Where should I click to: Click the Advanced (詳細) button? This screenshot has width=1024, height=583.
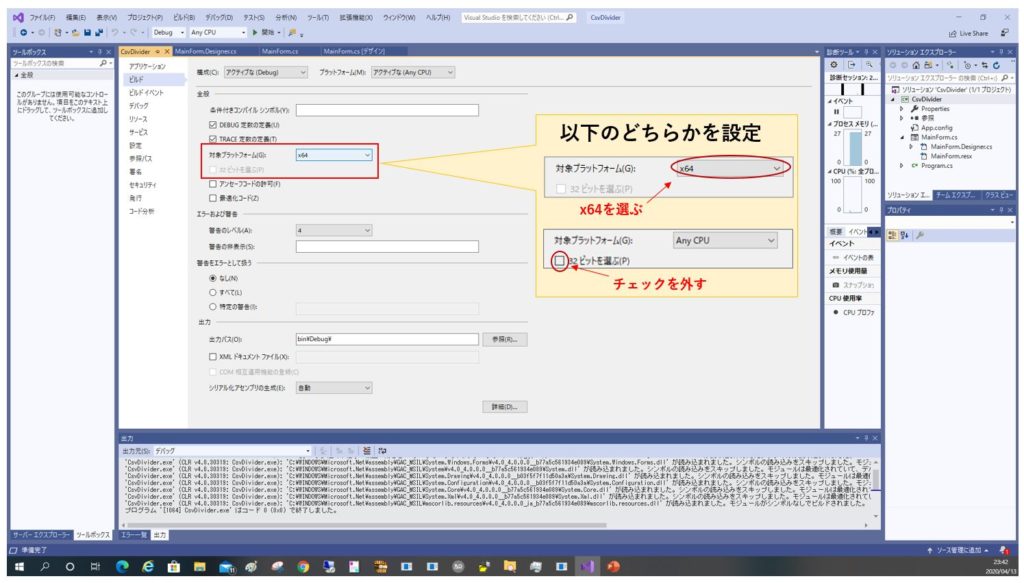(504, 407)
